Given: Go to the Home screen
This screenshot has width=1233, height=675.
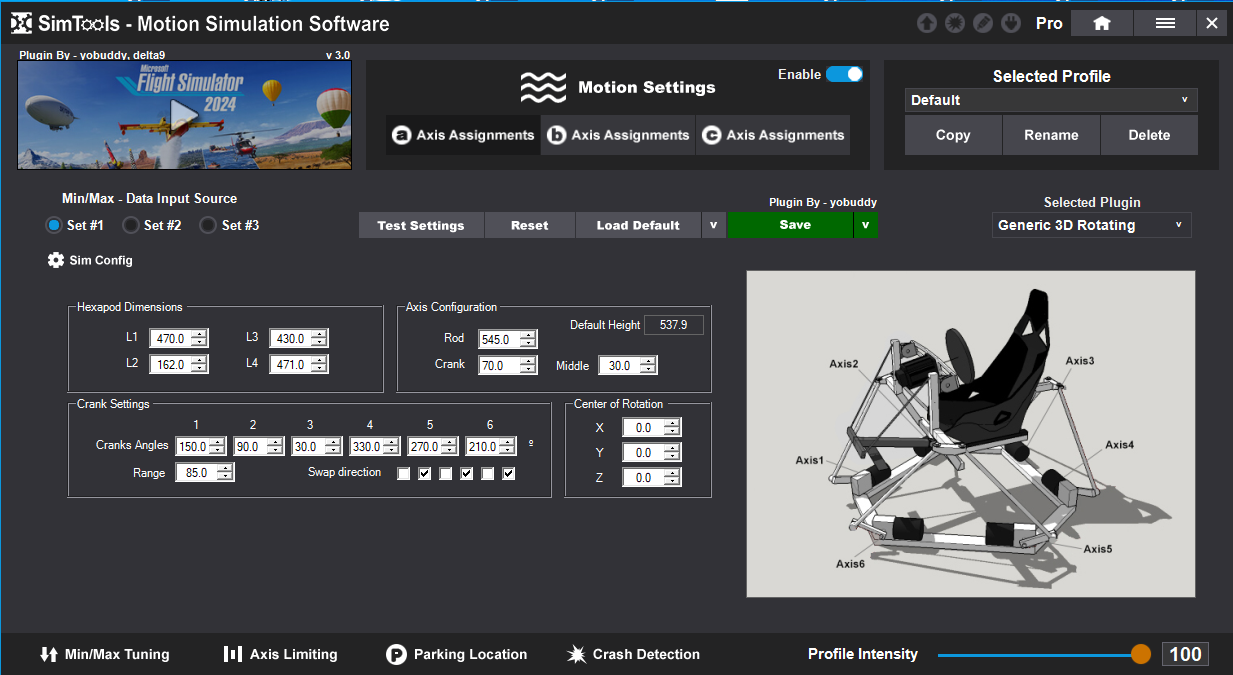Looking at the screenshot, I should (x=1102, y=23).
